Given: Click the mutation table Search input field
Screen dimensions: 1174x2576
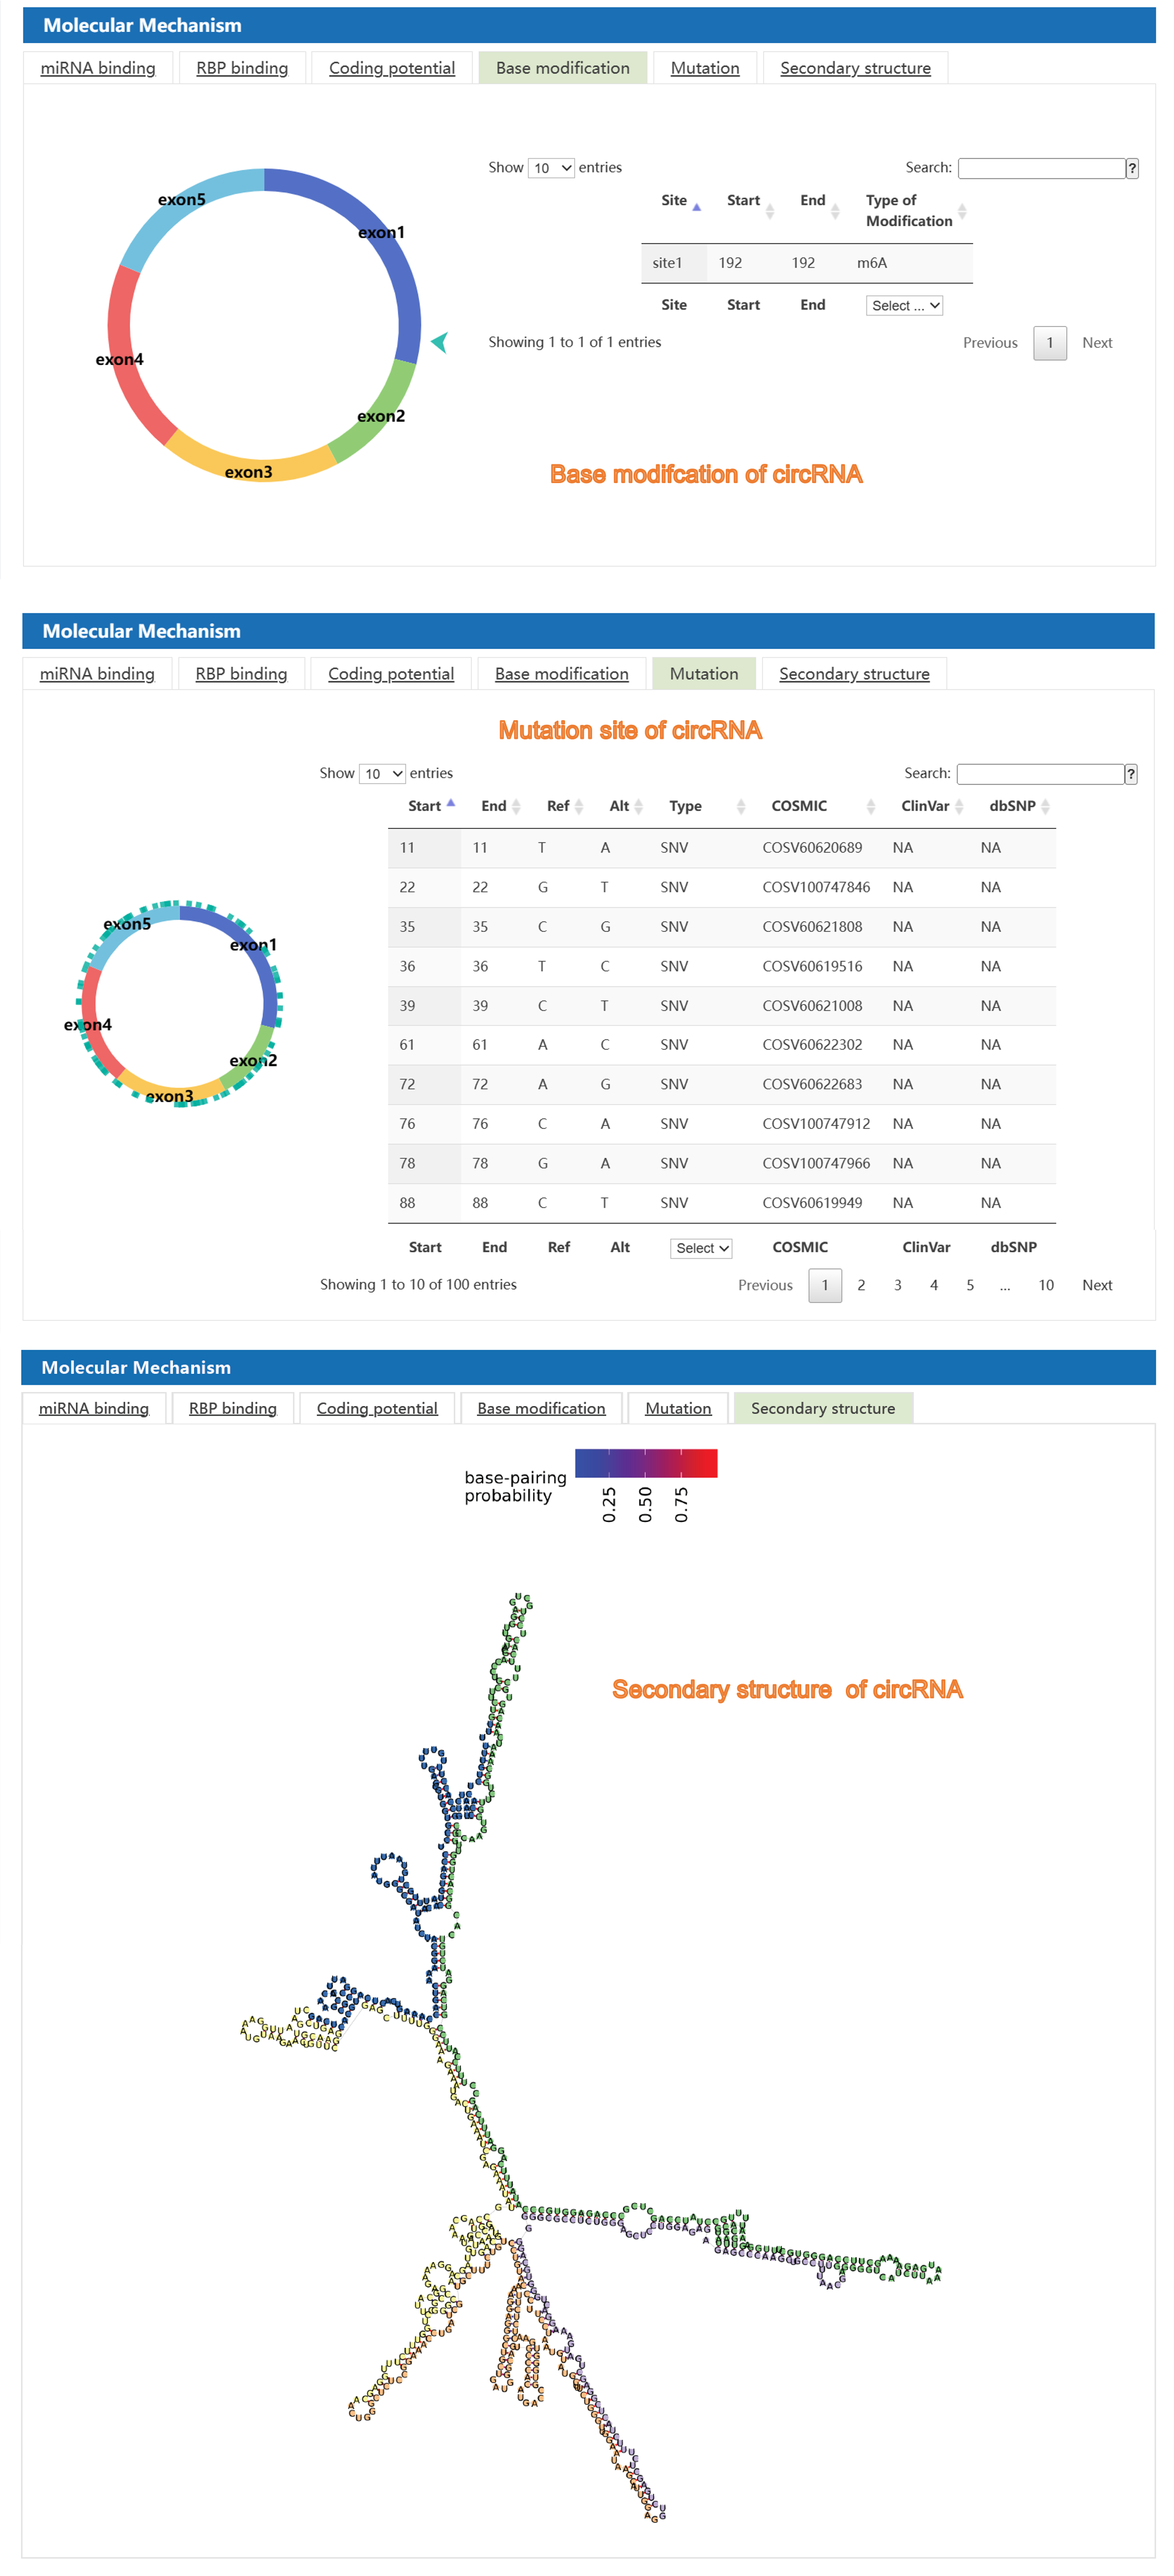Looking at the screenshot, I should pos(1040,774).
